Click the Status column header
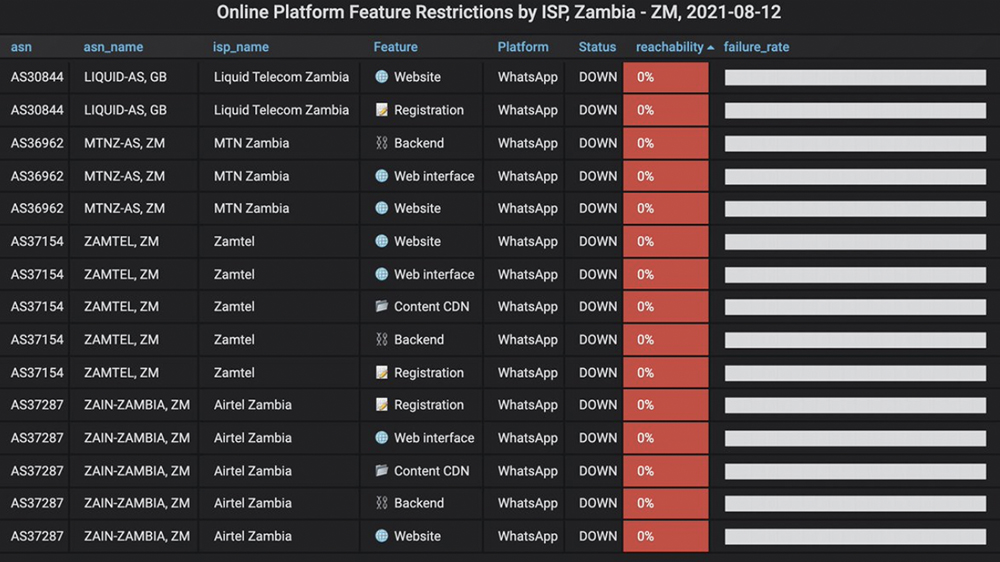The width and height of the screenshot is (1000, 562). tap(598, 47)
